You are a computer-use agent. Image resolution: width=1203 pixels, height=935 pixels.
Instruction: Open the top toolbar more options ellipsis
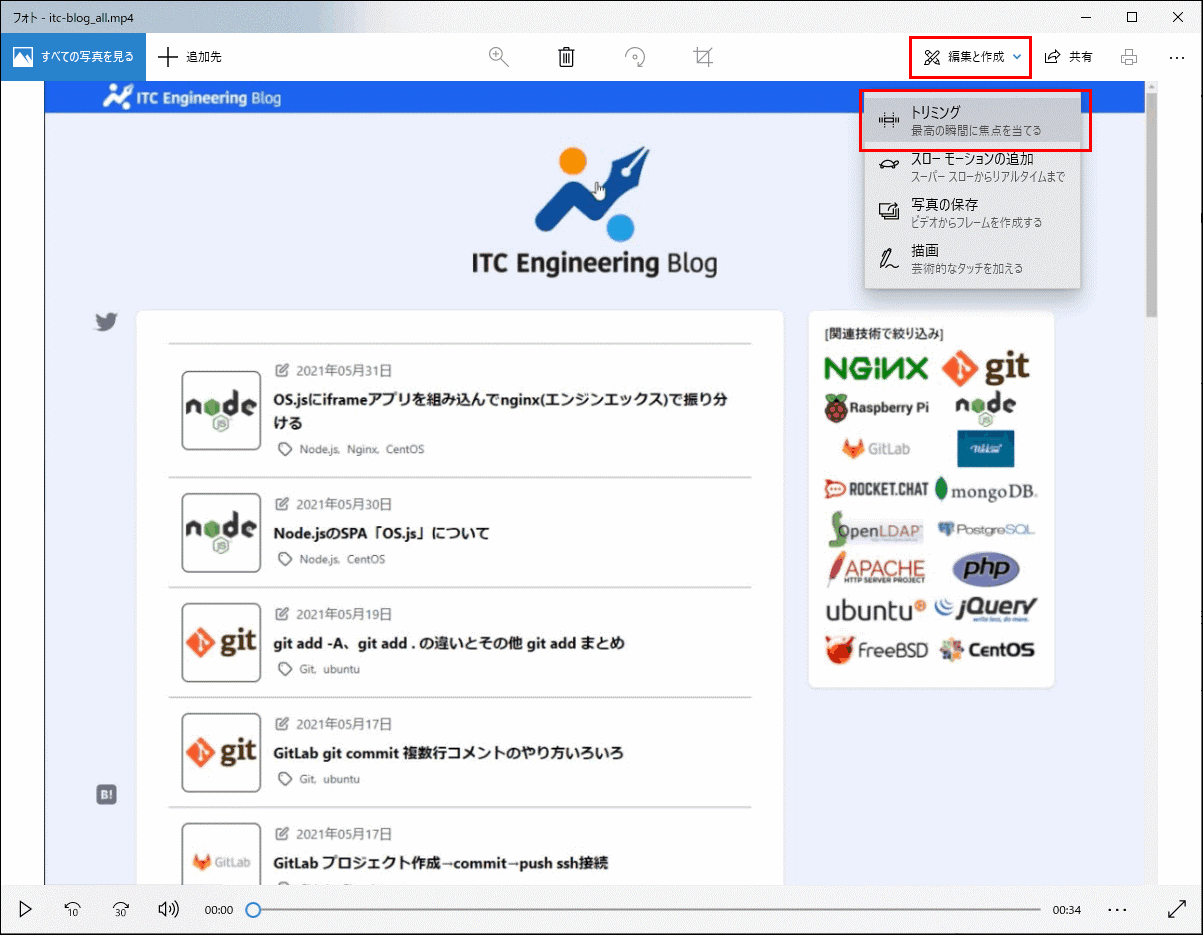tap(1177, 57)
